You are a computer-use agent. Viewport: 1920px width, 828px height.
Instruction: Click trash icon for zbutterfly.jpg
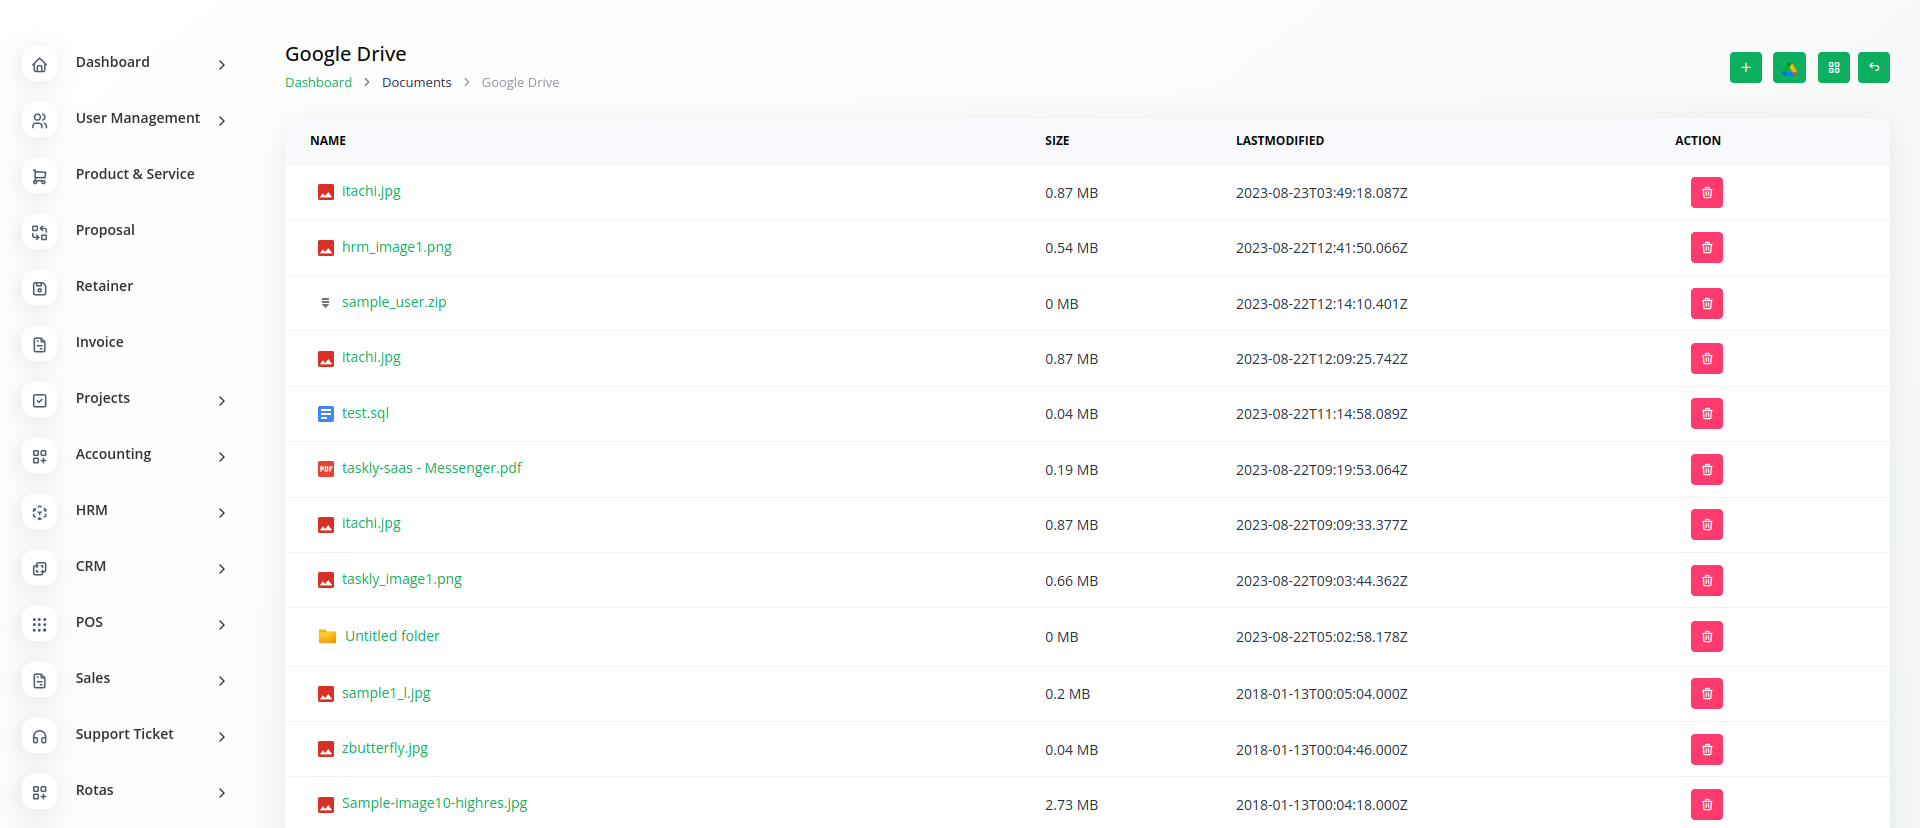pos(1706,750)
